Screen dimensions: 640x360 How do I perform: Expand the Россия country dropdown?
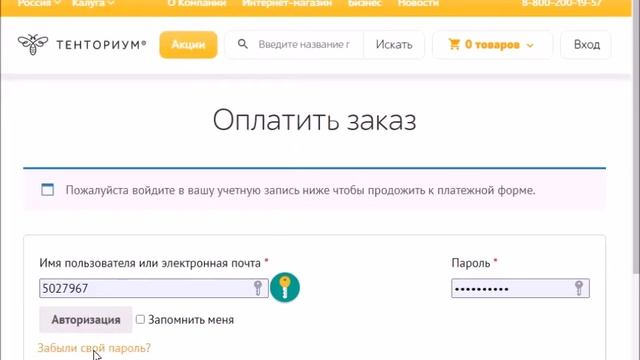(39, 3)
